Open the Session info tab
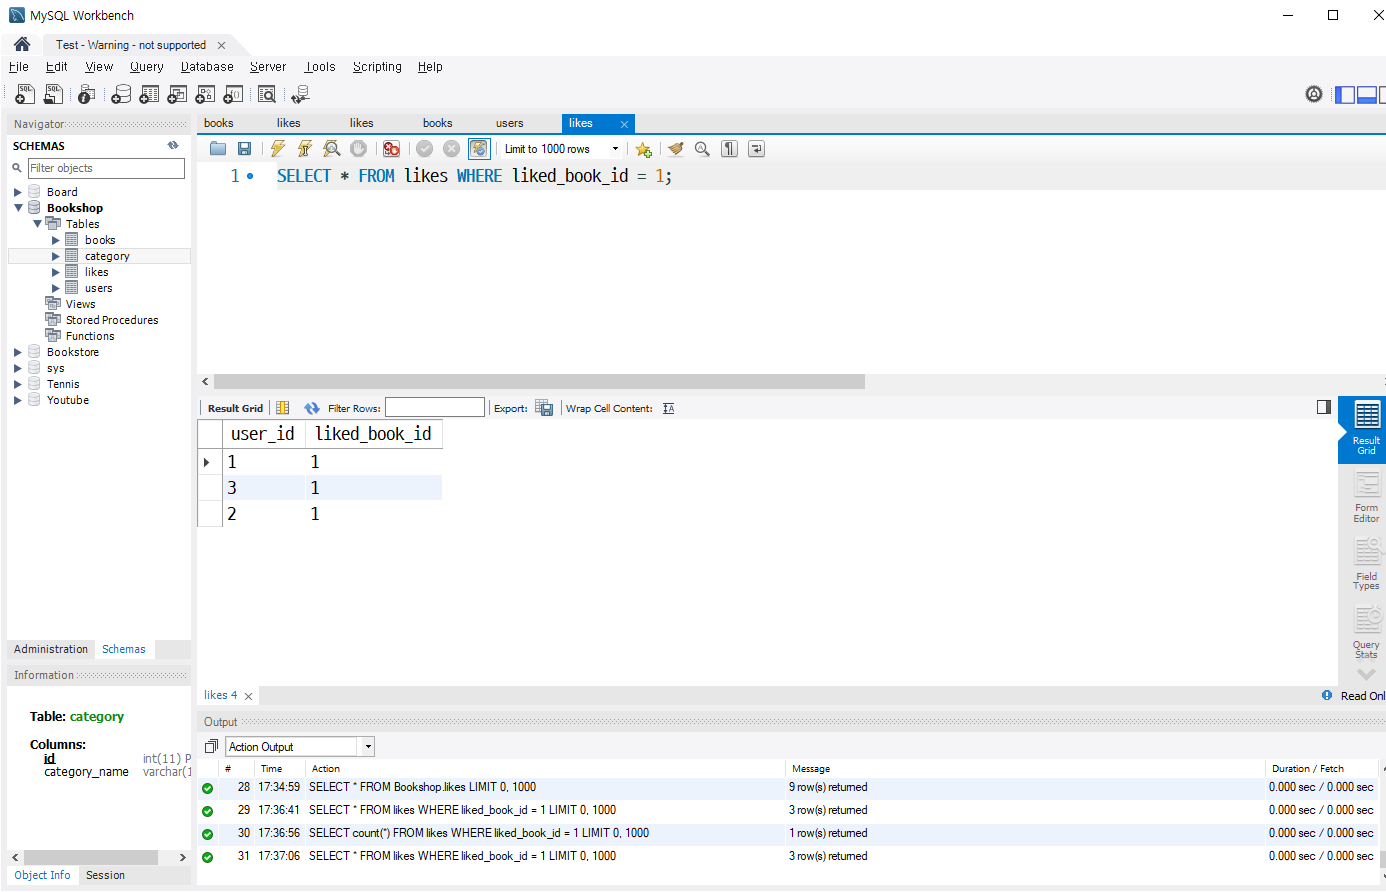This screenshot has height=892, width=1386. [x=105, y=875]
